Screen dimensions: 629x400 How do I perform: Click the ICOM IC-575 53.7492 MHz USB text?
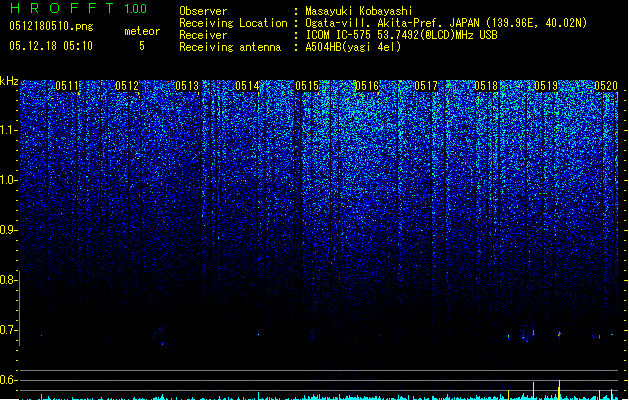click(402, 35)
